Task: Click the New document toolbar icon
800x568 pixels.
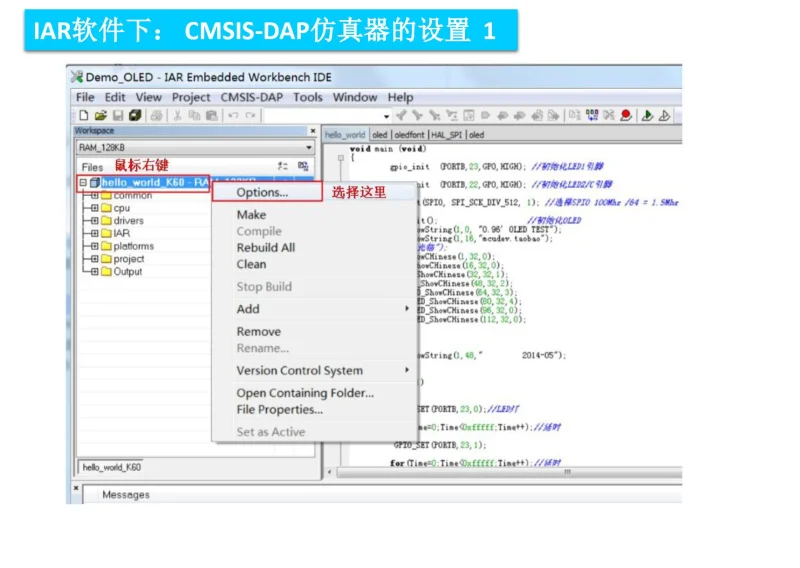Action: click(84, 115)
